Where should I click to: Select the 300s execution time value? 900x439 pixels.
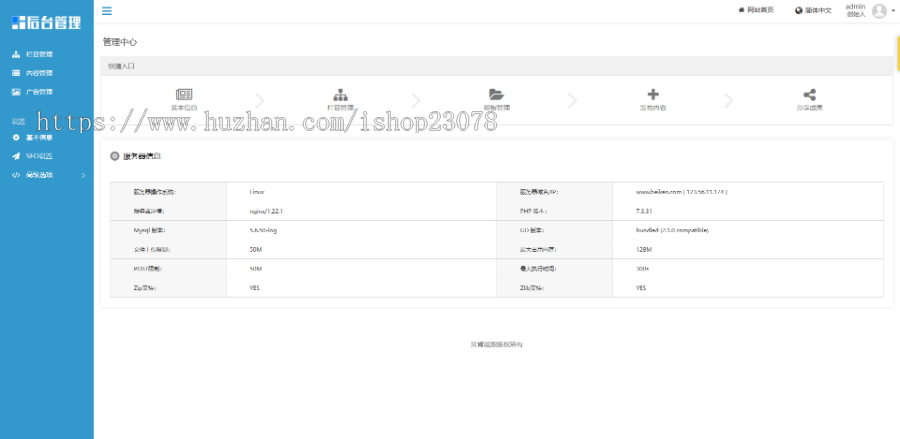pyautogui.click(x=642, y=269)
